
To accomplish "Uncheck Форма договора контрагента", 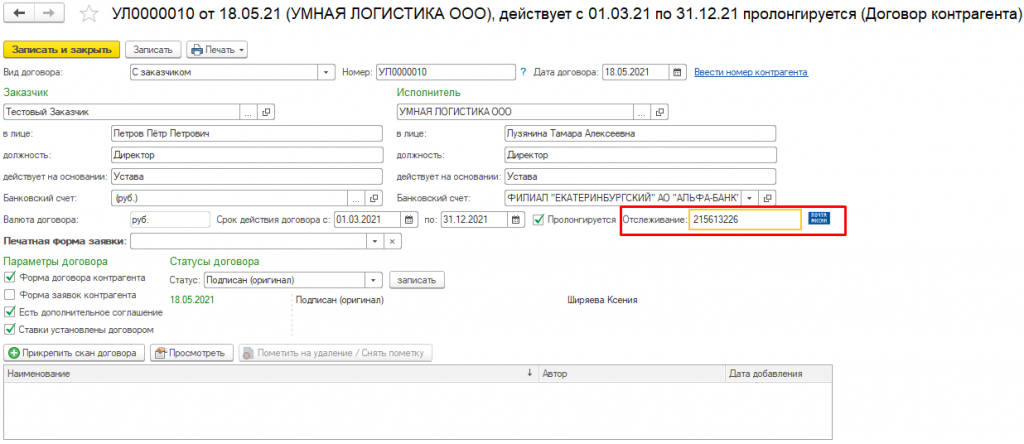I will [x=10, y=278].
